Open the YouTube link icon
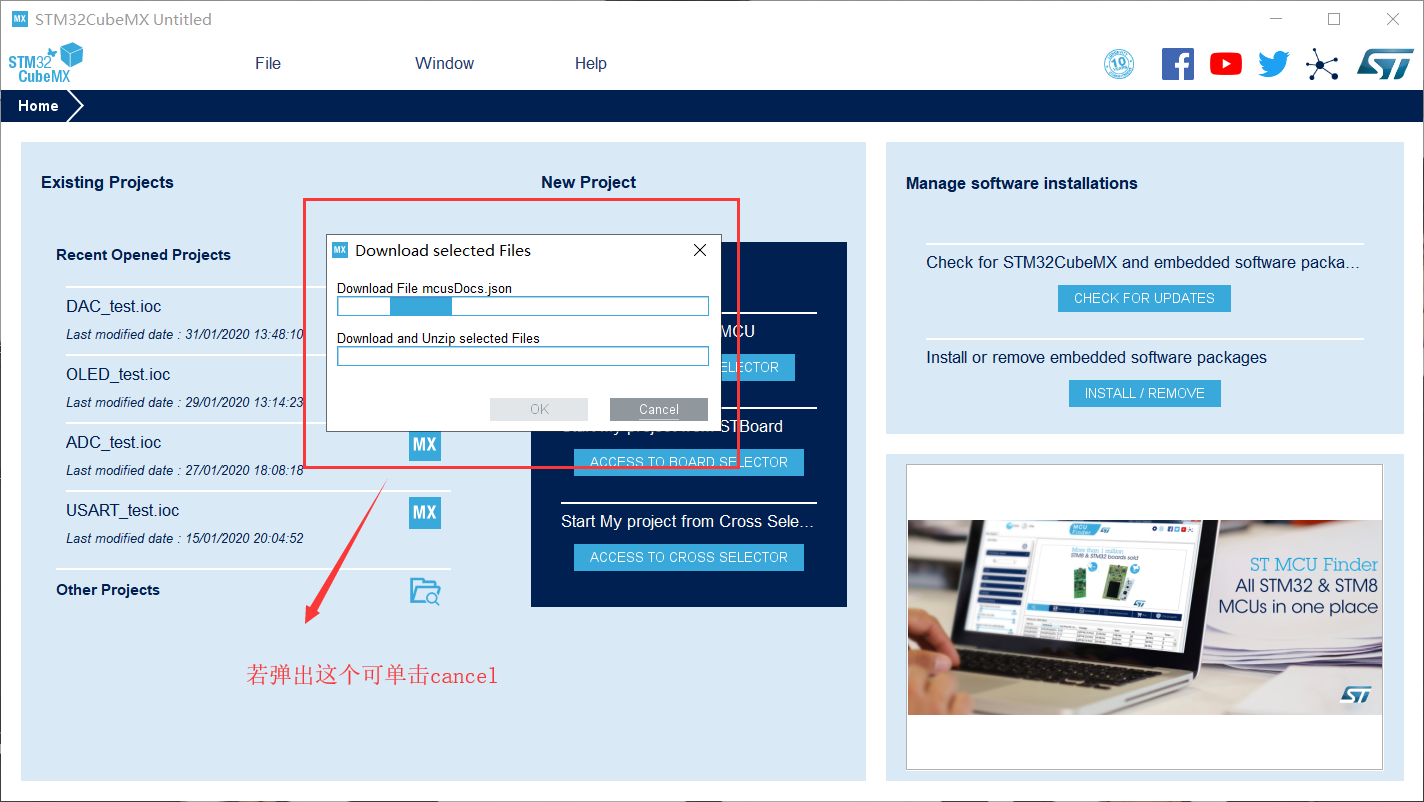This screenshot has width=1424, height=802. [1226, 64]
